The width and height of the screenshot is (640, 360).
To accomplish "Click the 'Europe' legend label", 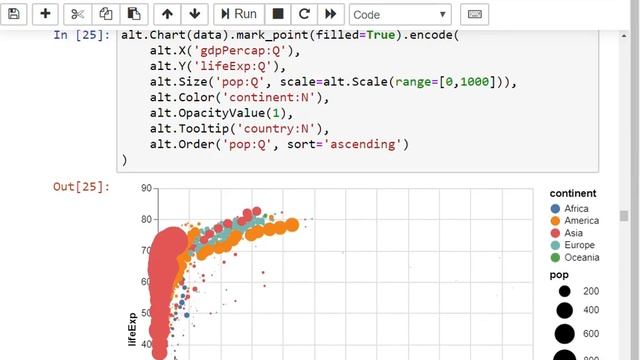I will click(x=579, y=245).
